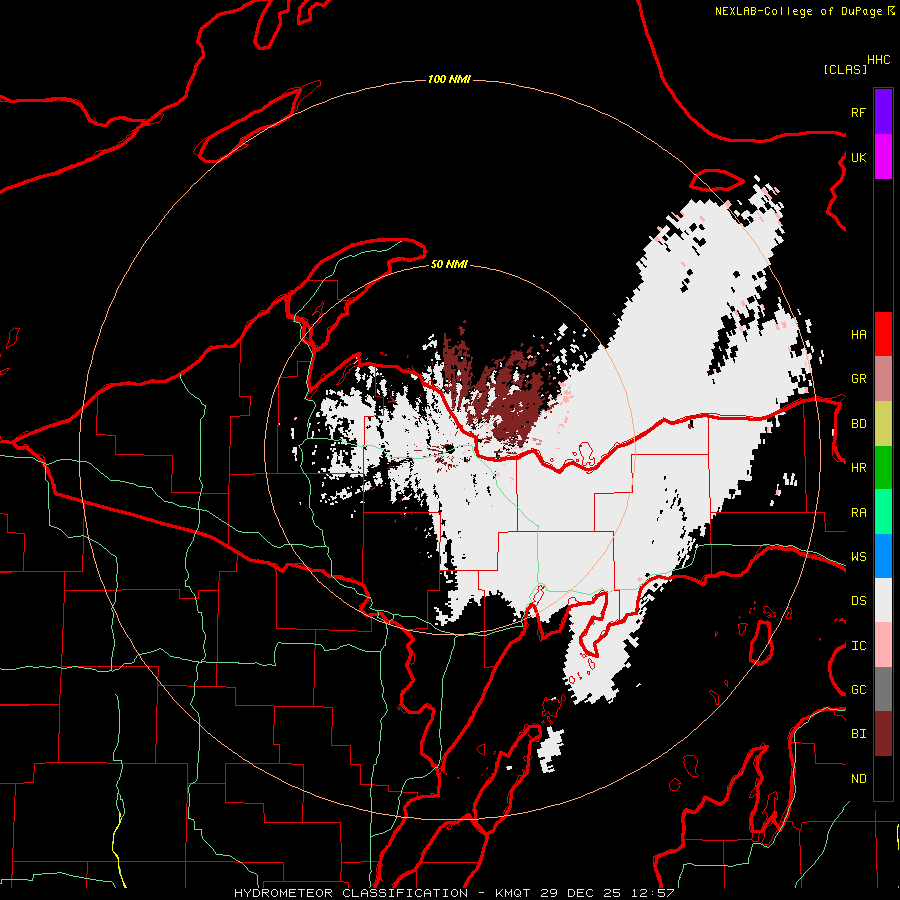
Task: Click the 'DS' legend label
Action: 858,601
